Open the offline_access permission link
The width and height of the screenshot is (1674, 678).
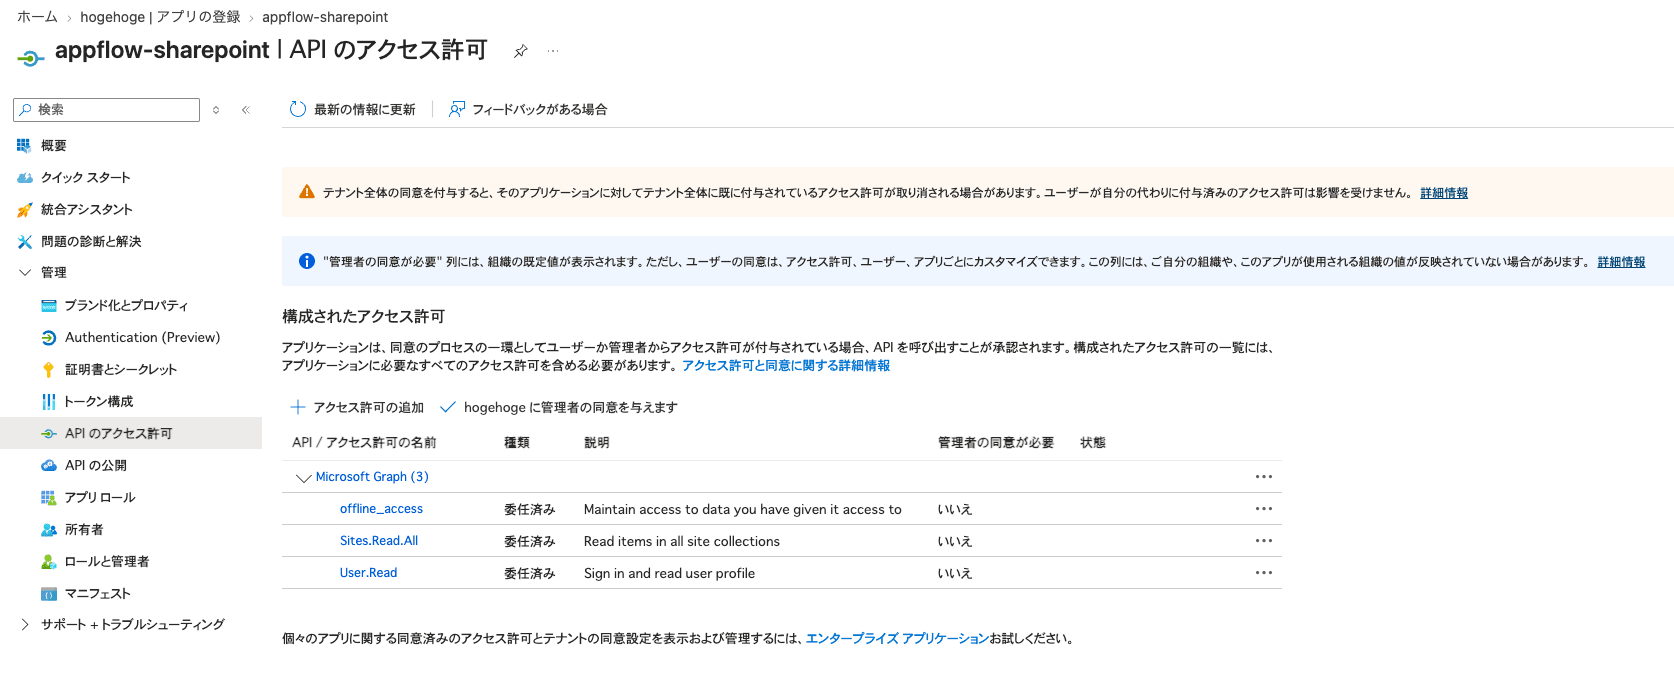point(381,509)
